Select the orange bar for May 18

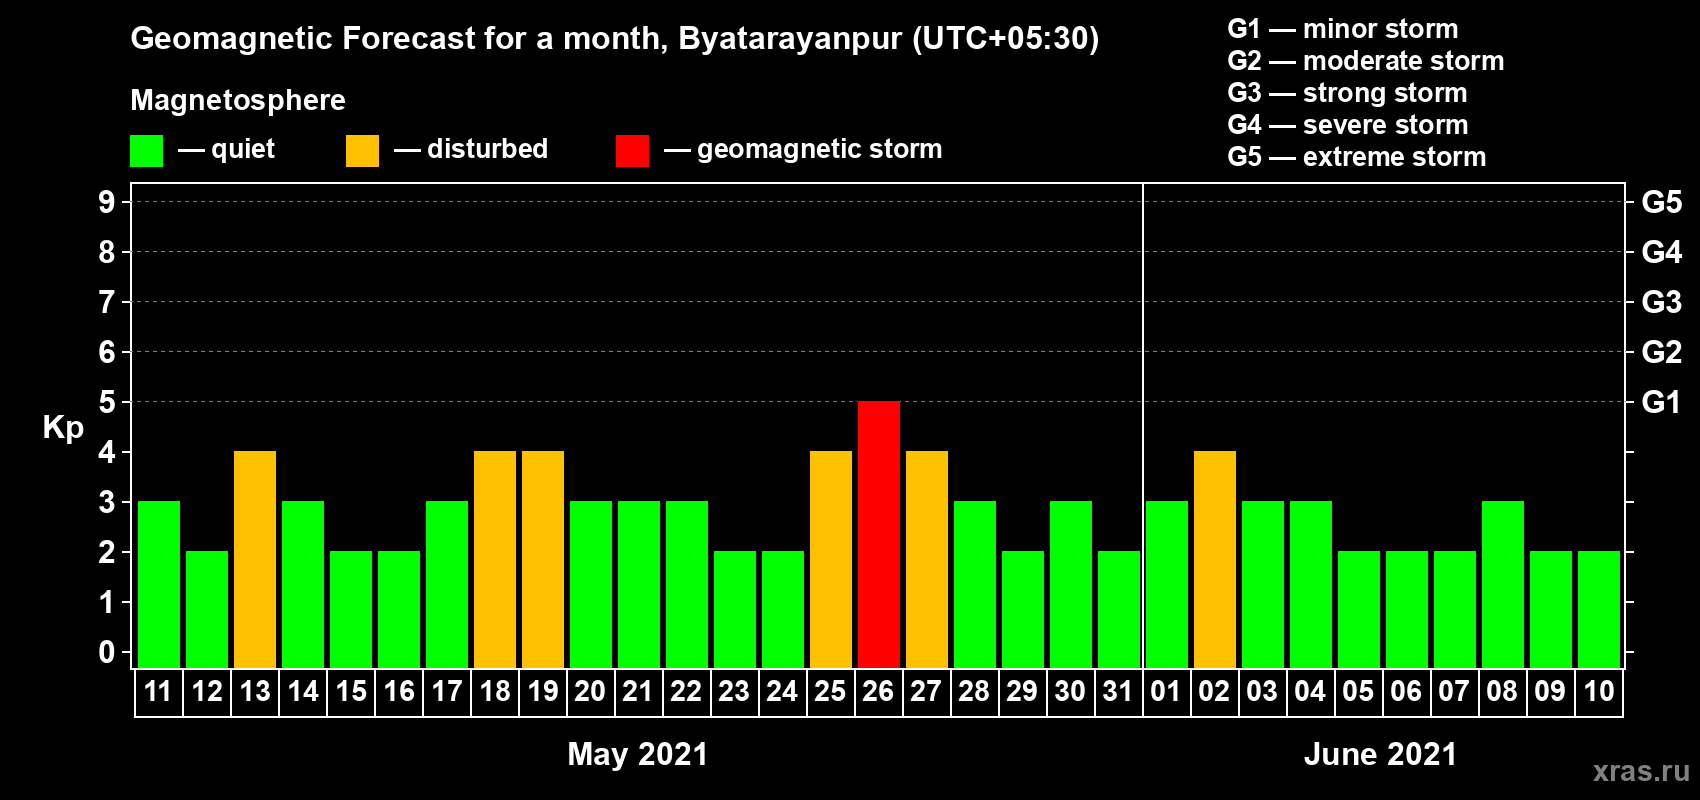pyautogui.click(x=495, y=560)
